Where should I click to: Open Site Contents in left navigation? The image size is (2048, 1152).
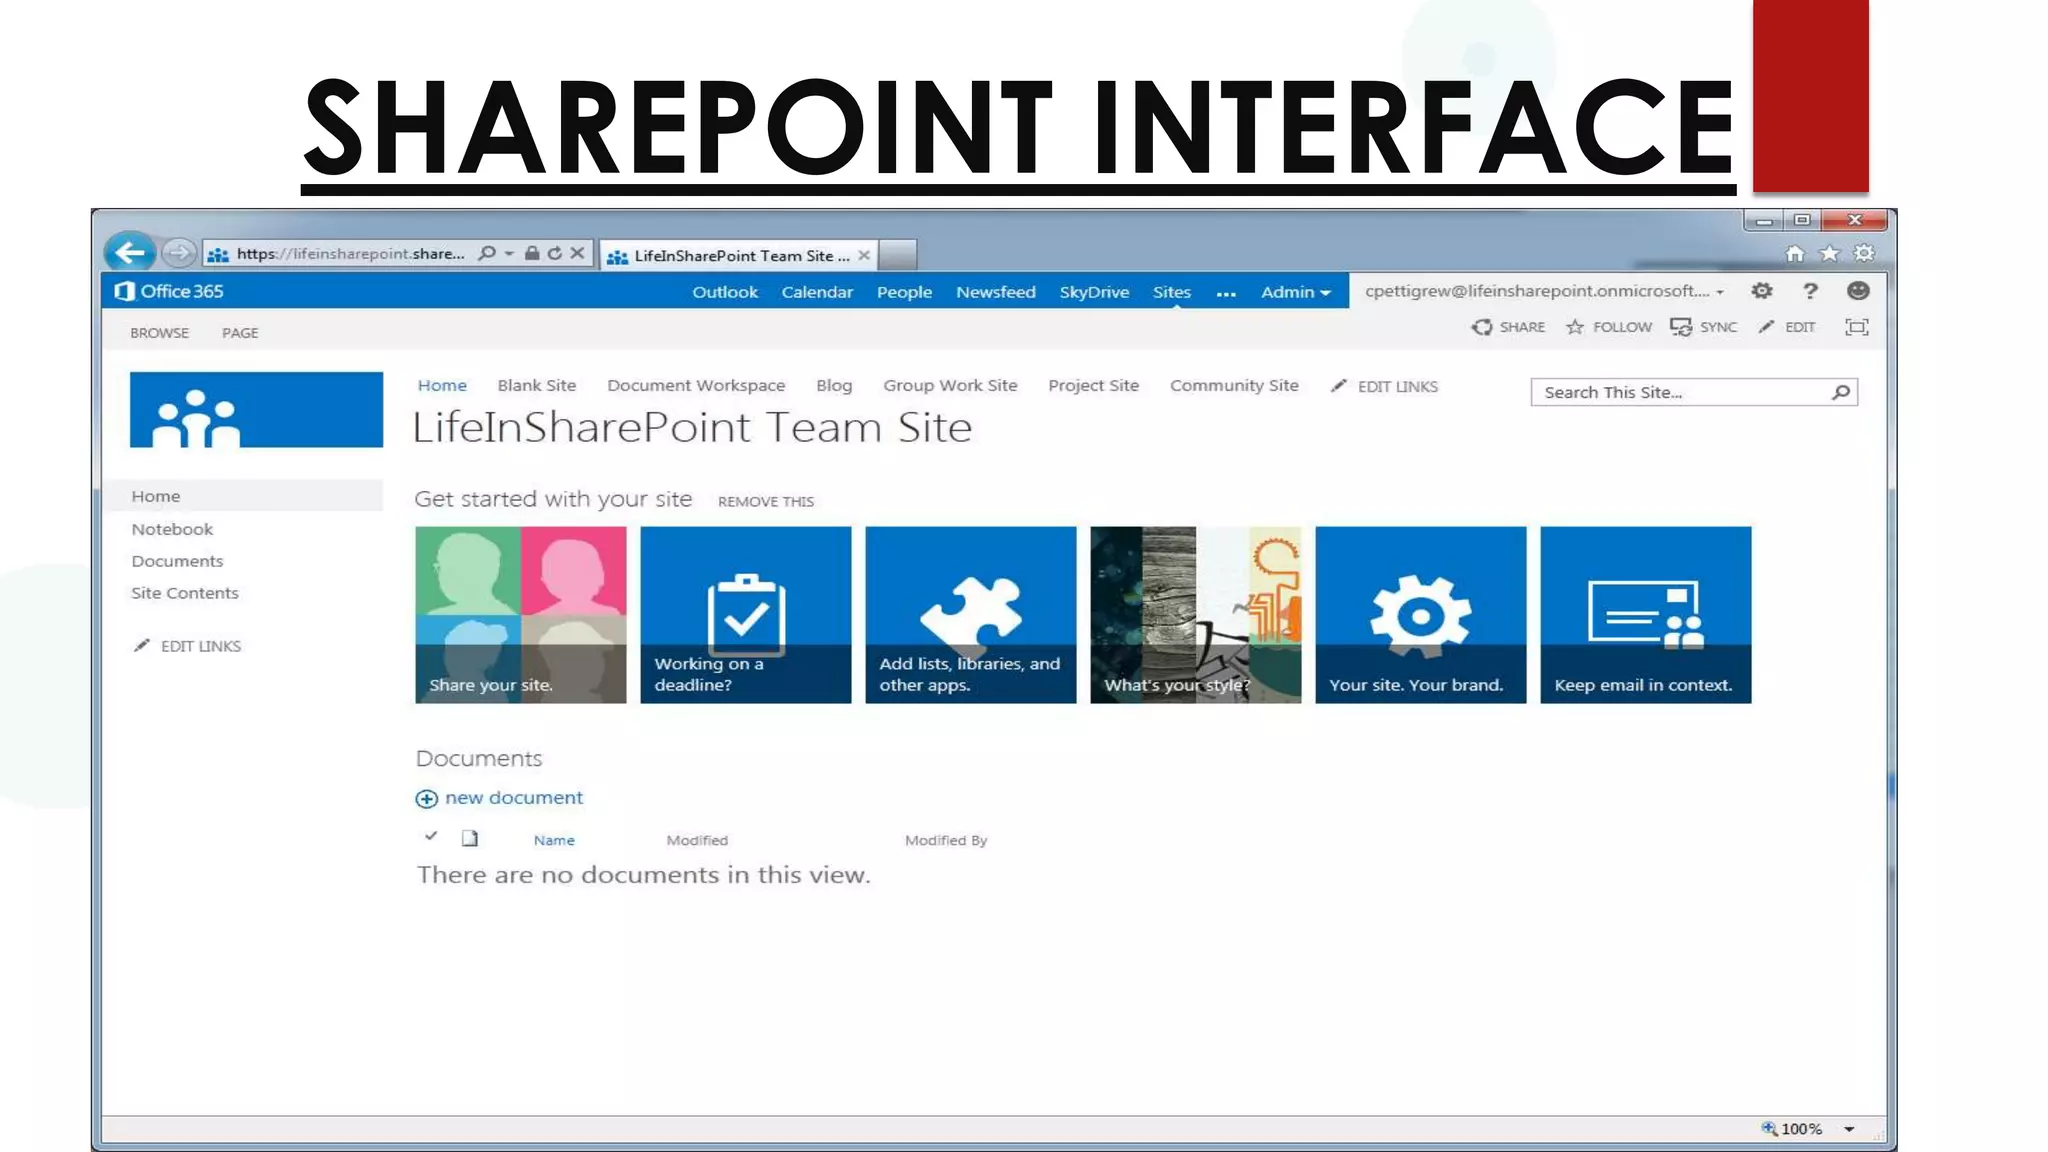185,593
